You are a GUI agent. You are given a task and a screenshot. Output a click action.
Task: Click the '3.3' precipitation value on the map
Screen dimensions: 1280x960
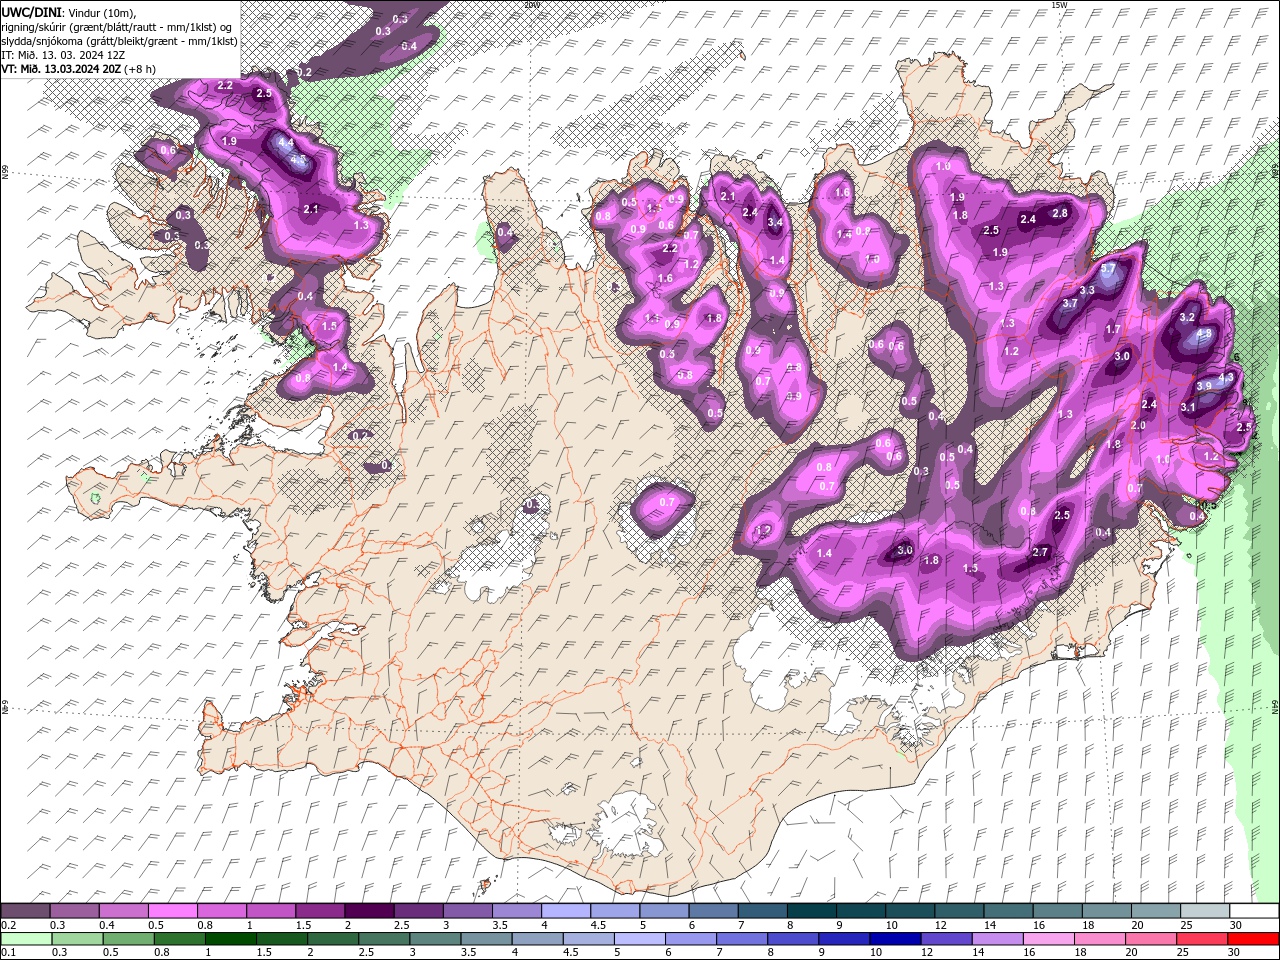(x=1088, y=290)
